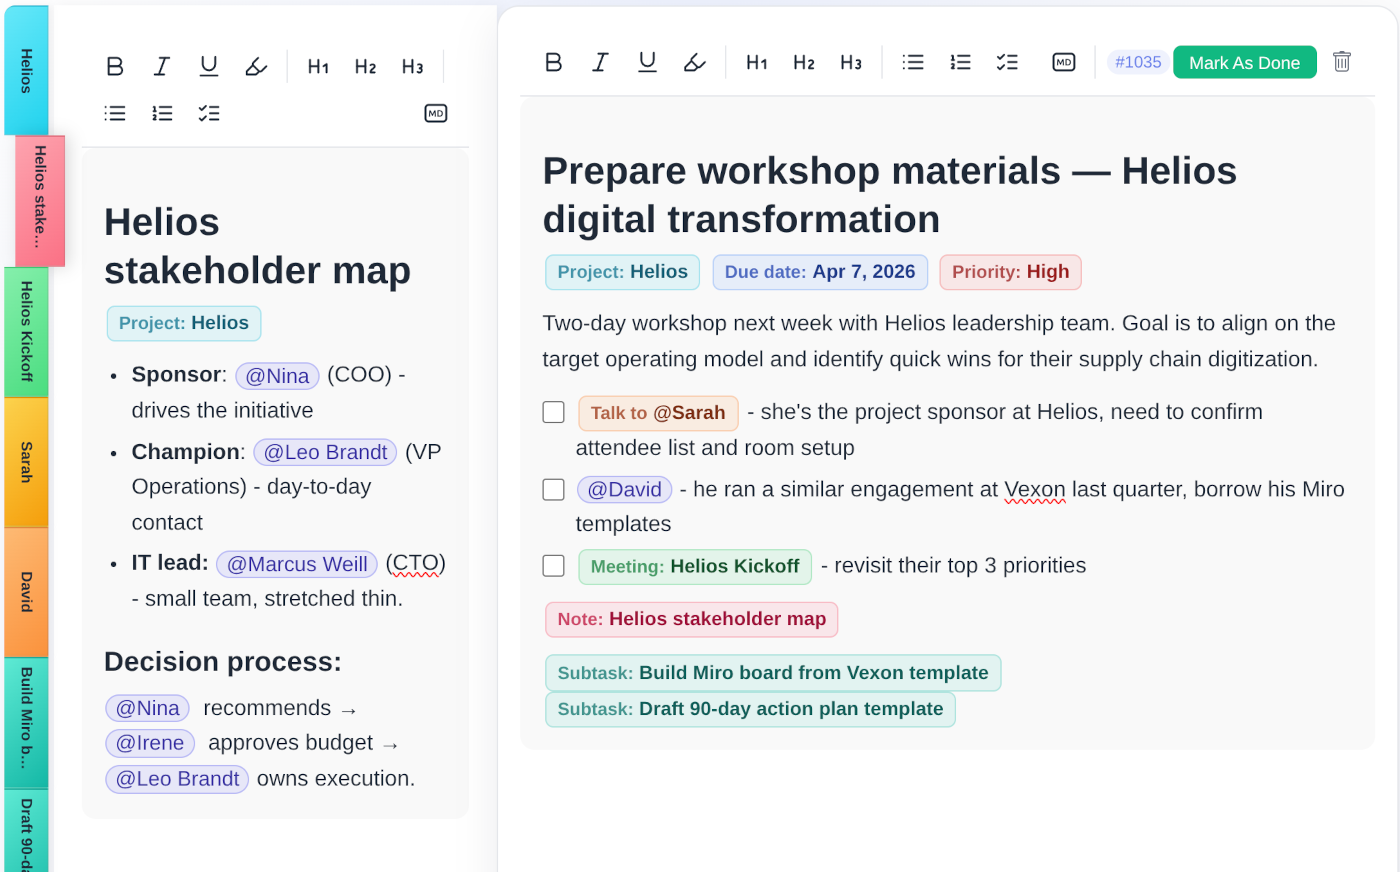
Task: Apply H2 heading in stakeholder map note toolbar
Action: click(365, 67)
